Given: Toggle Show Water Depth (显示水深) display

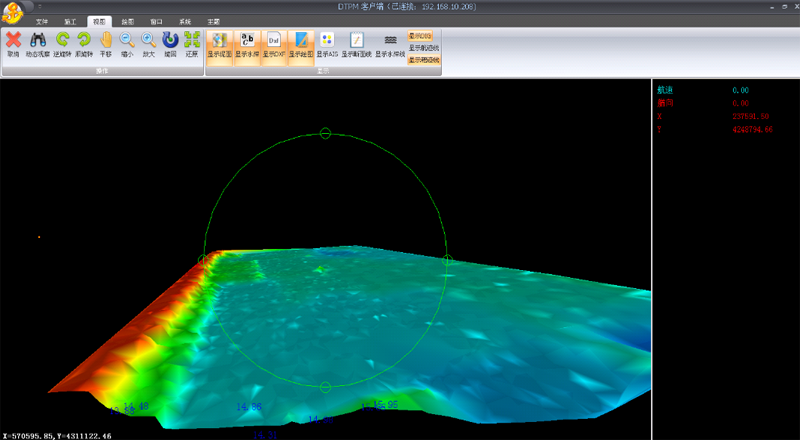Looking at the screenshot, I should coord(246,45).
